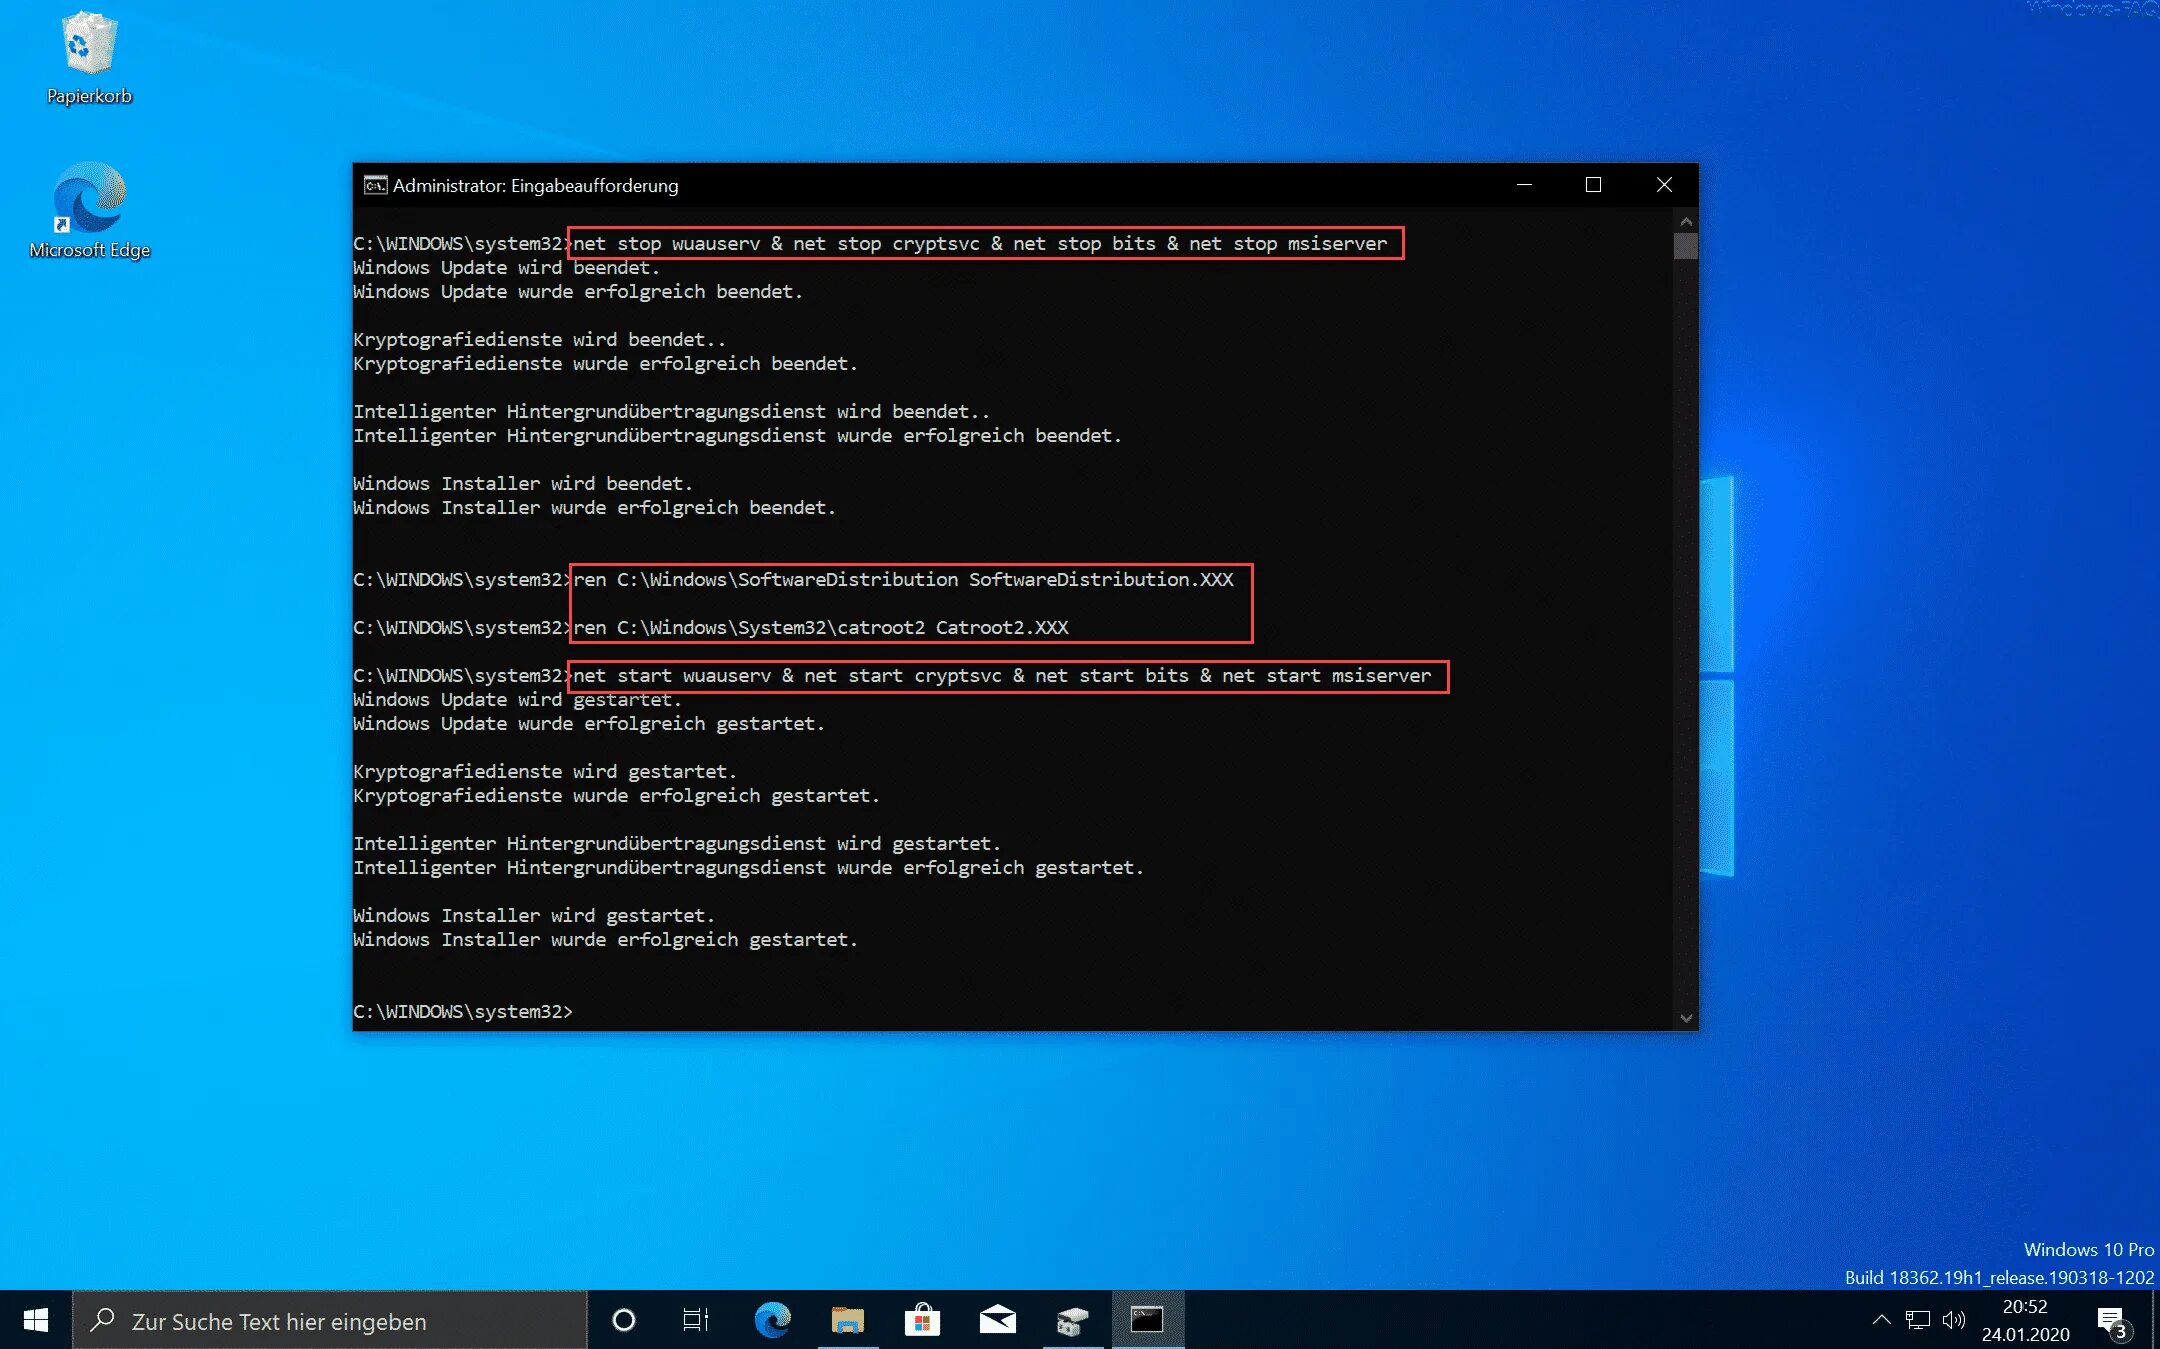
Task: Click the command prompt title bar icon
Action: pyautogui.click(x=375, y=185)
